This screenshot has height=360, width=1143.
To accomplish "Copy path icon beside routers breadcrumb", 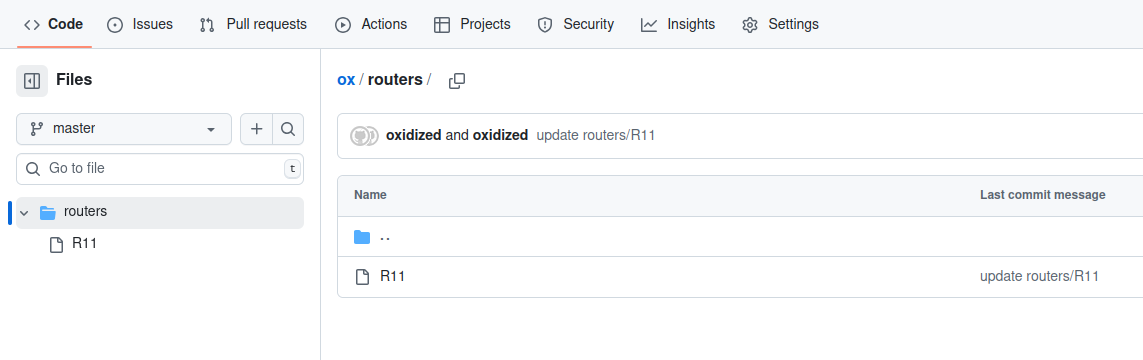I will [x=457, y=80].
